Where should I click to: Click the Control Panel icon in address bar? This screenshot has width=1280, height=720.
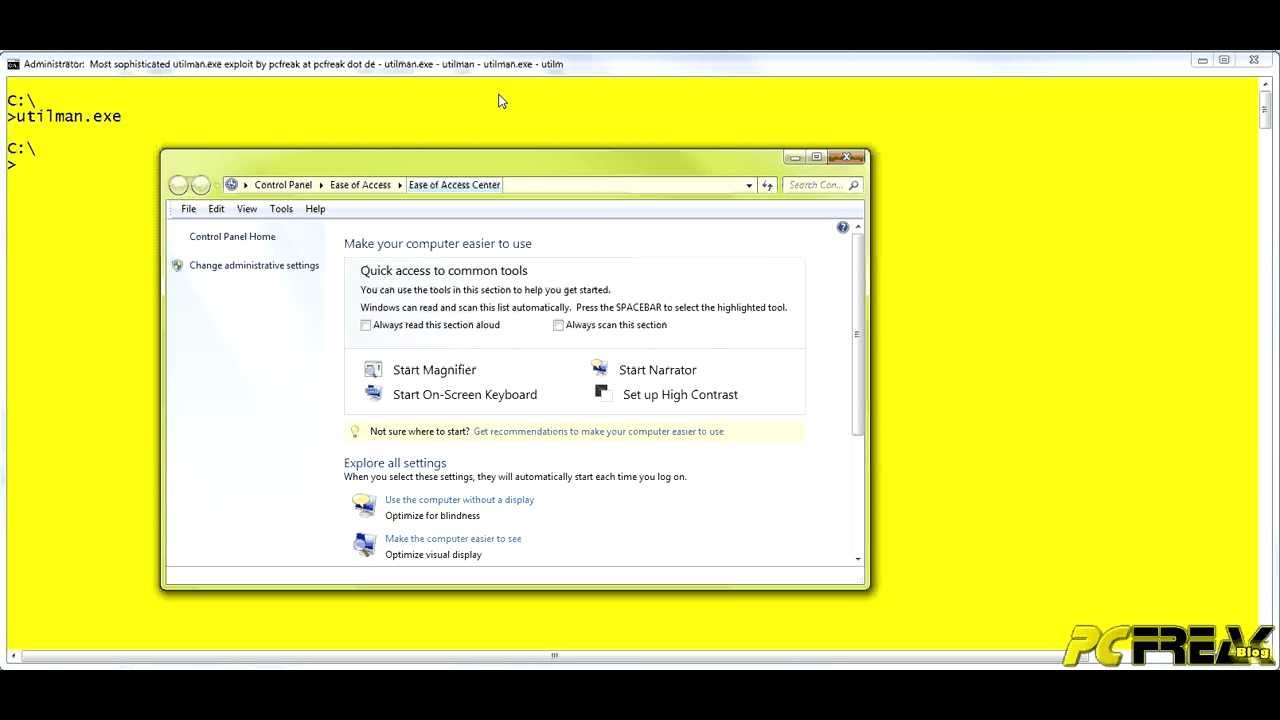[232, 184]
